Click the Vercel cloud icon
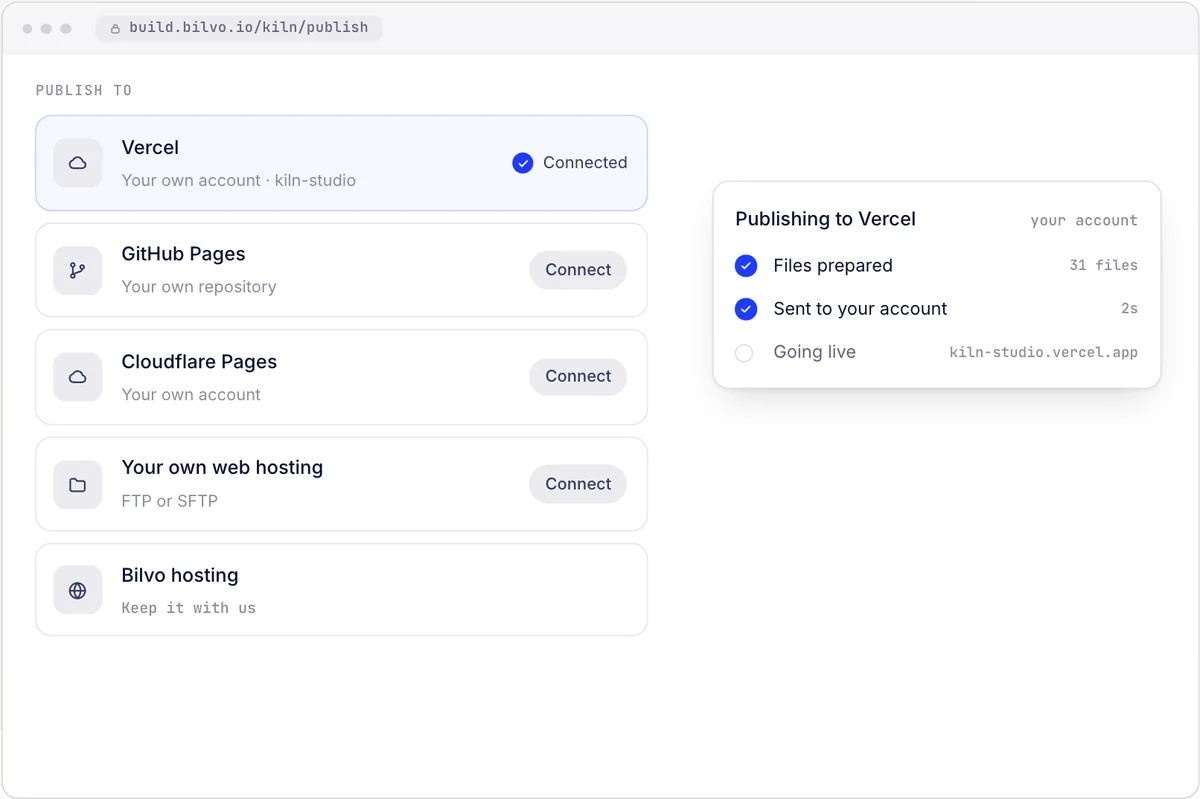This screenshot has width=1200, height=799. (x=78, y=163)
